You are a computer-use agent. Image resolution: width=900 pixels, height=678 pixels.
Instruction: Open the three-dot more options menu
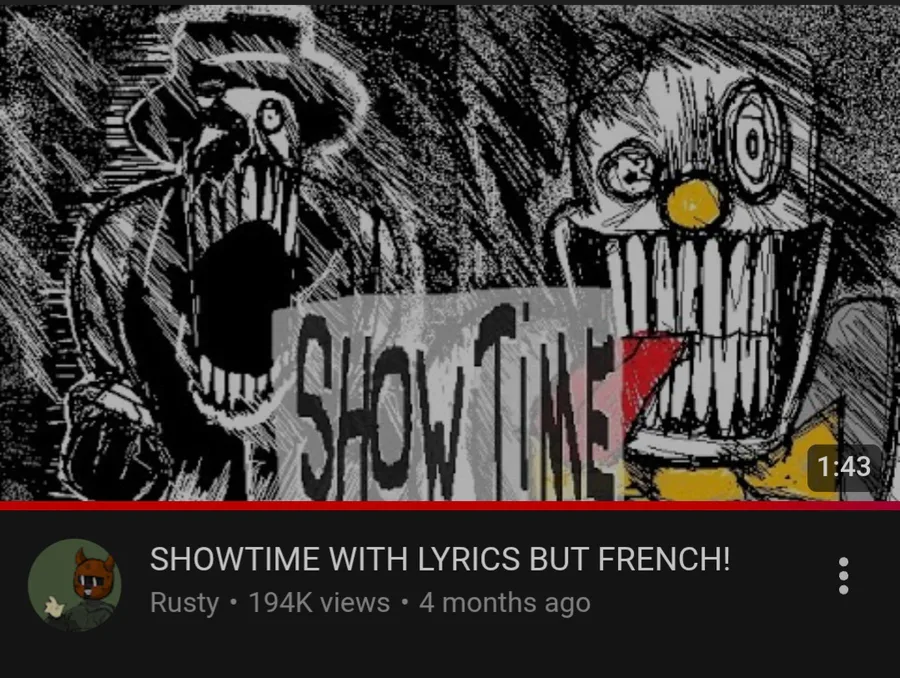843,576
